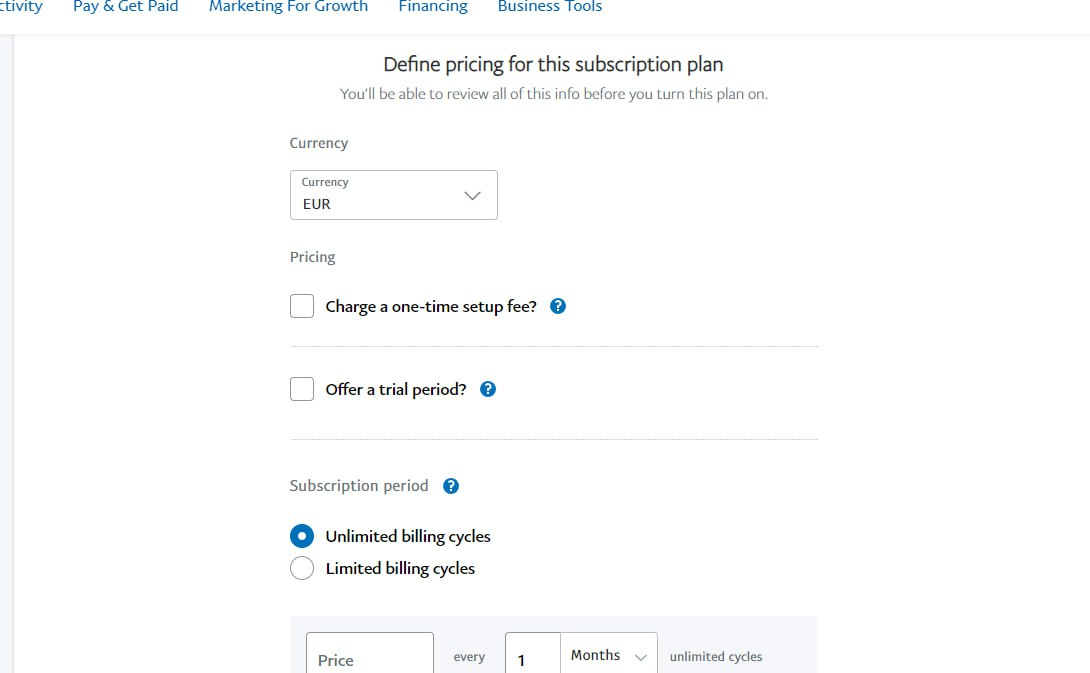Image resolution: width=1090 pixels, height=673 pixels.
Task: Click the chevron arrow in Currency box
Action: [x=473, y=195]
